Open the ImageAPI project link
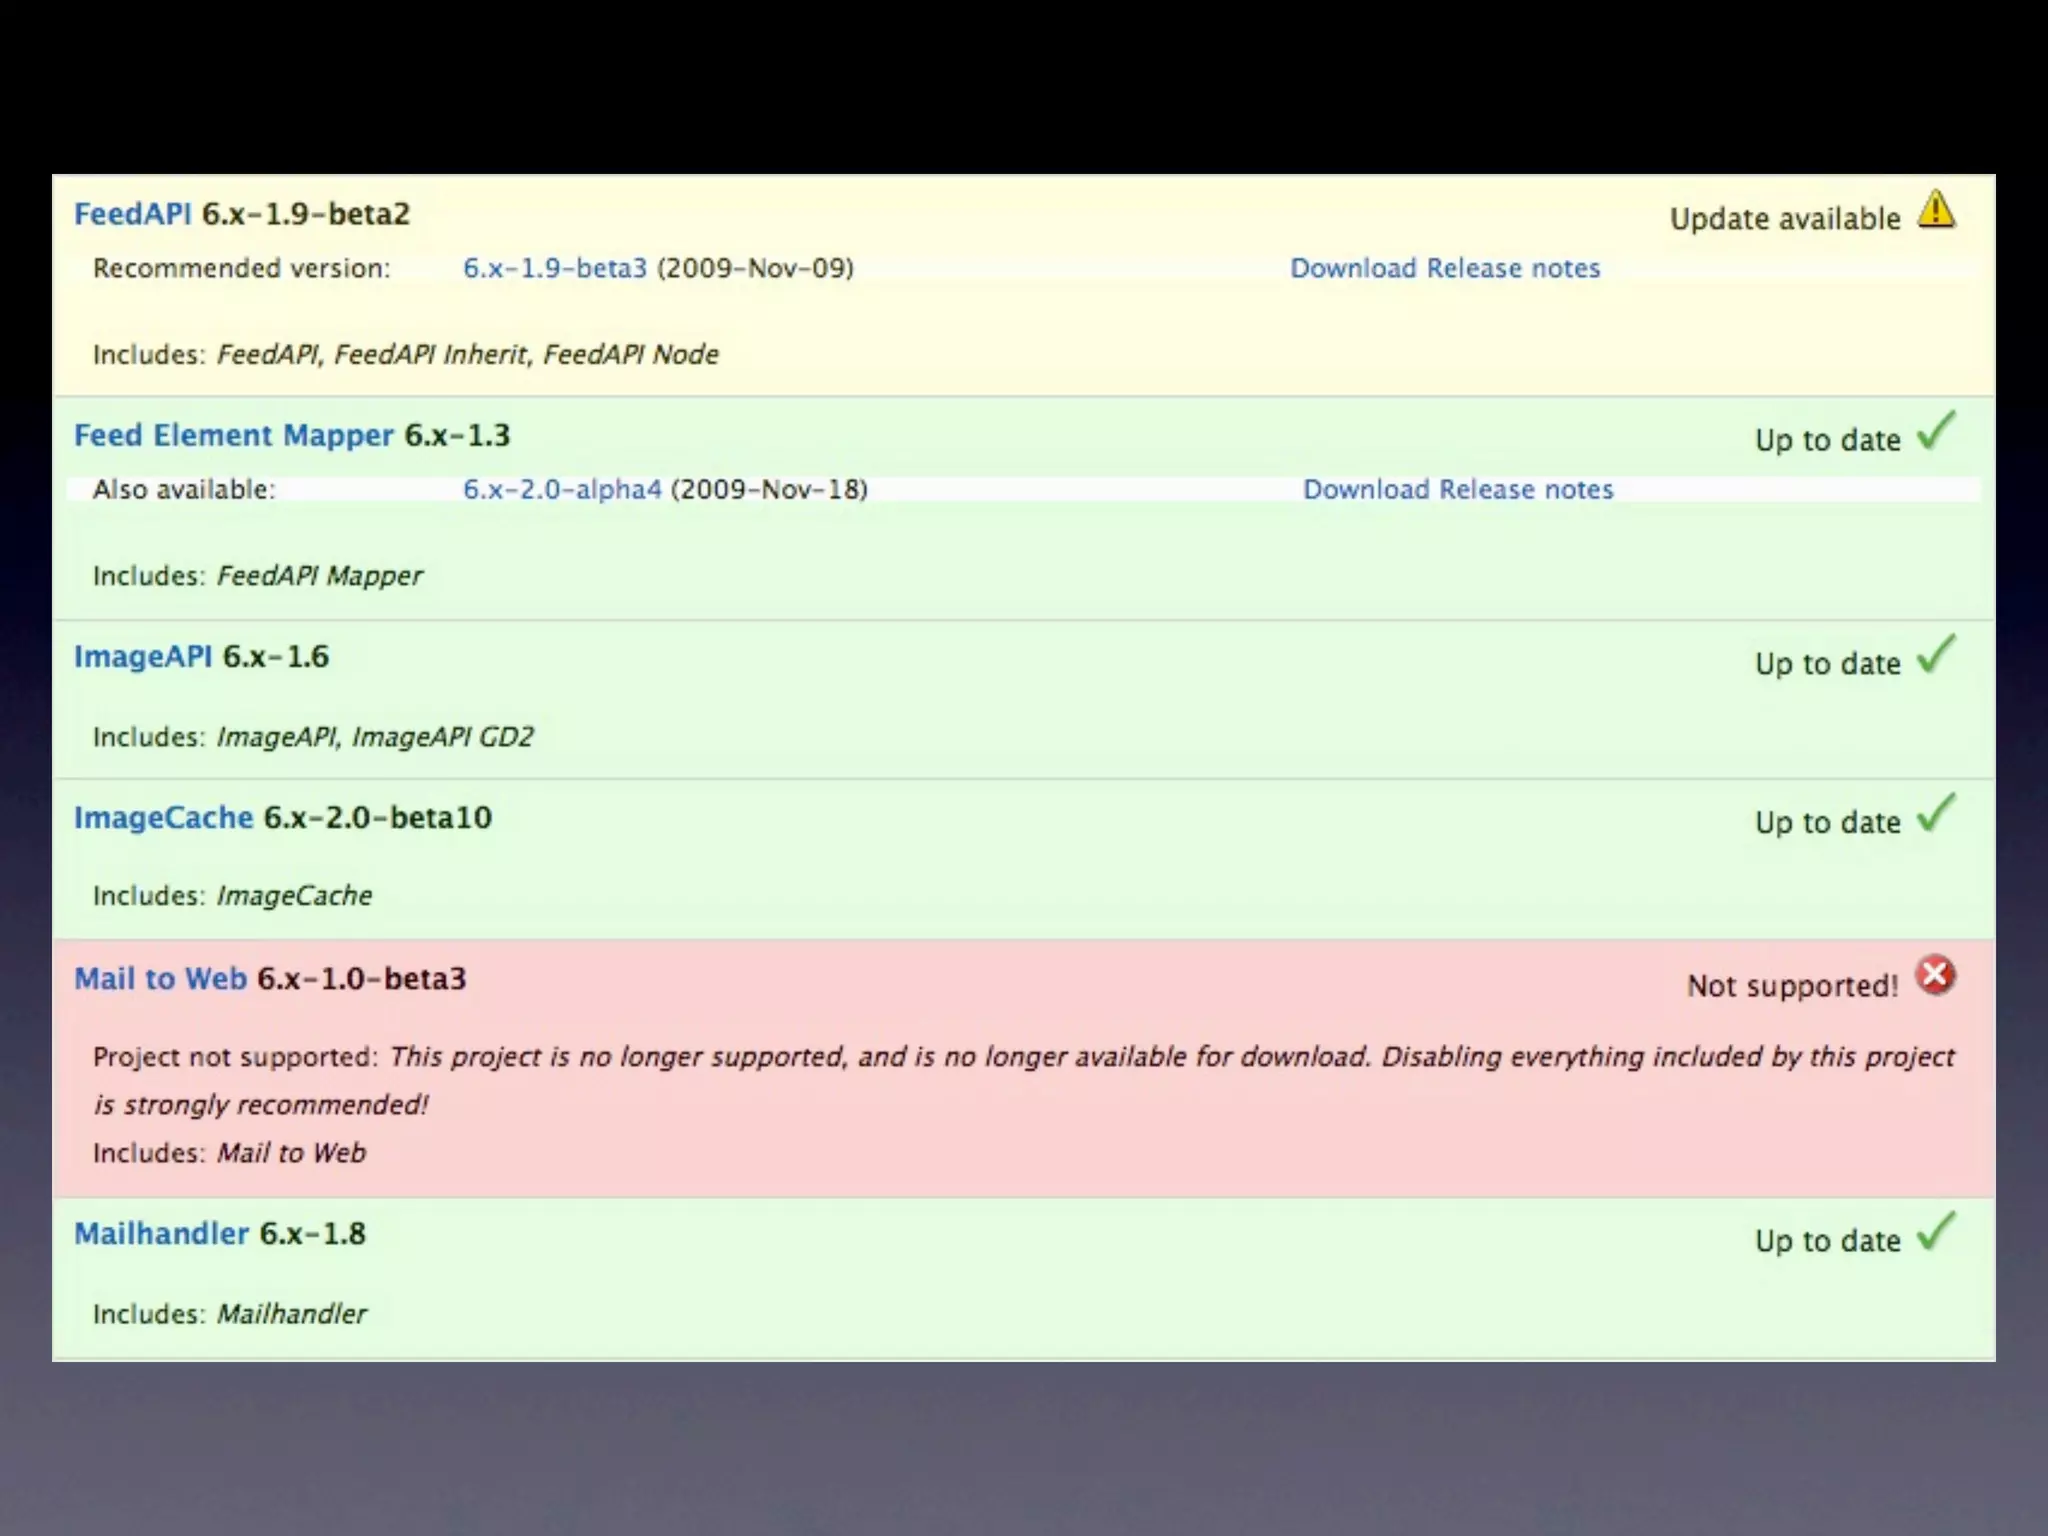The height and width of the screenshot is (1536, 2048). (x=143, y=657)
